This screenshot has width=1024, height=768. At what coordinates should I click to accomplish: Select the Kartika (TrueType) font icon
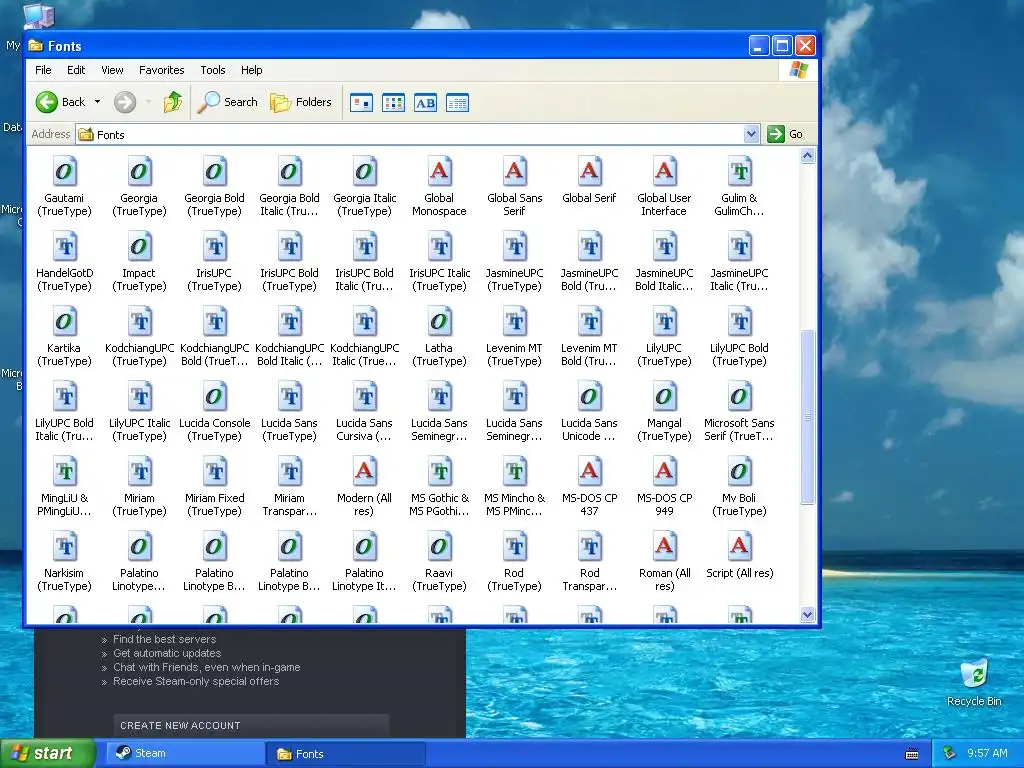(64, 321)
